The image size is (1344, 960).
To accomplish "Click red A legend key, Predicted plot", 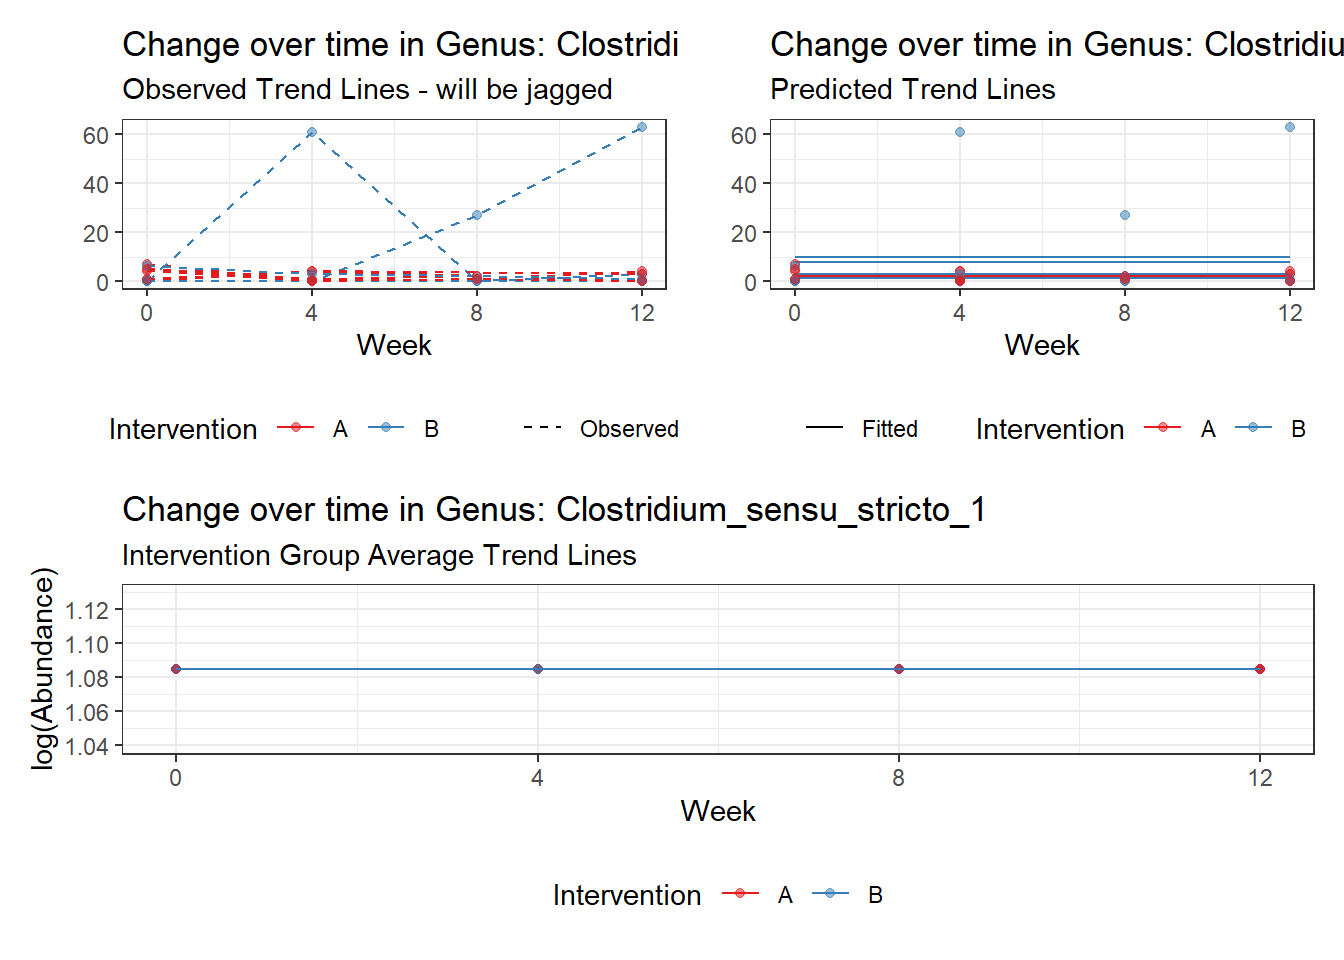I will 1162,428.
